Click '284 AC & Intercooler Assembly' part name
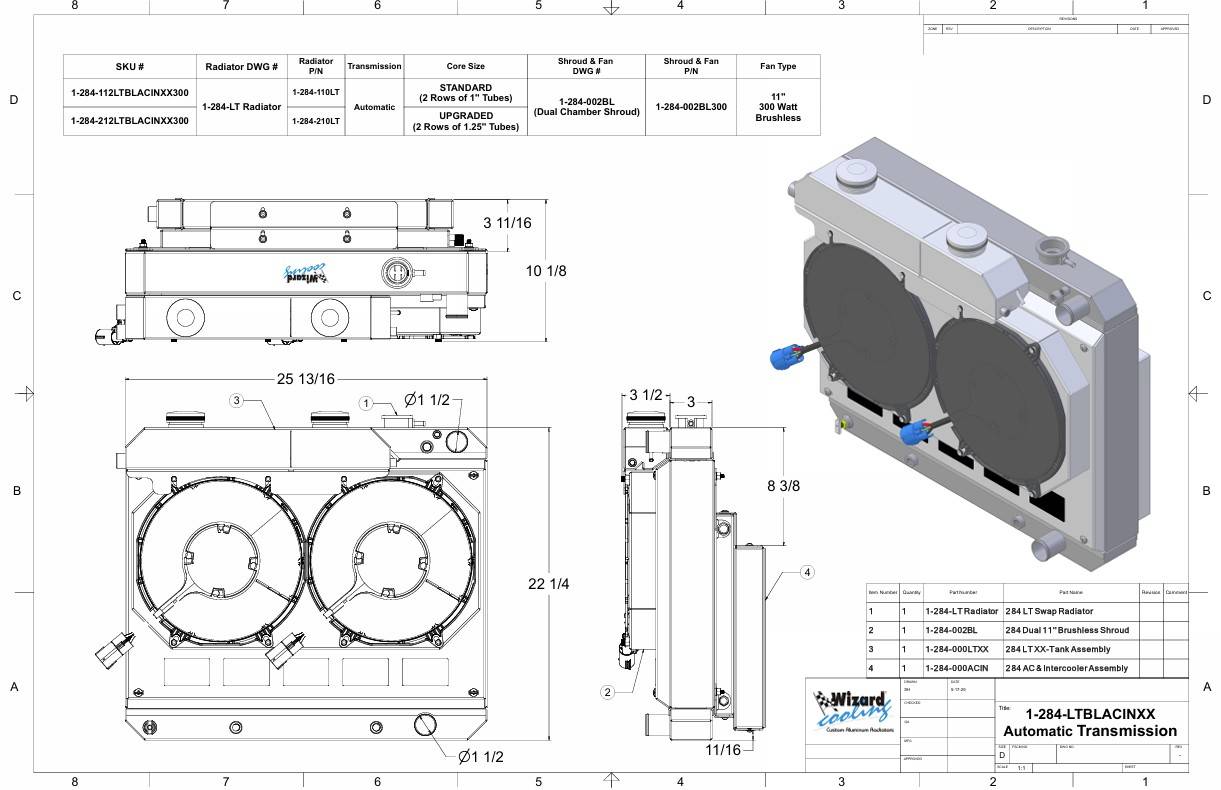1221x790 pixels. 1066,668
